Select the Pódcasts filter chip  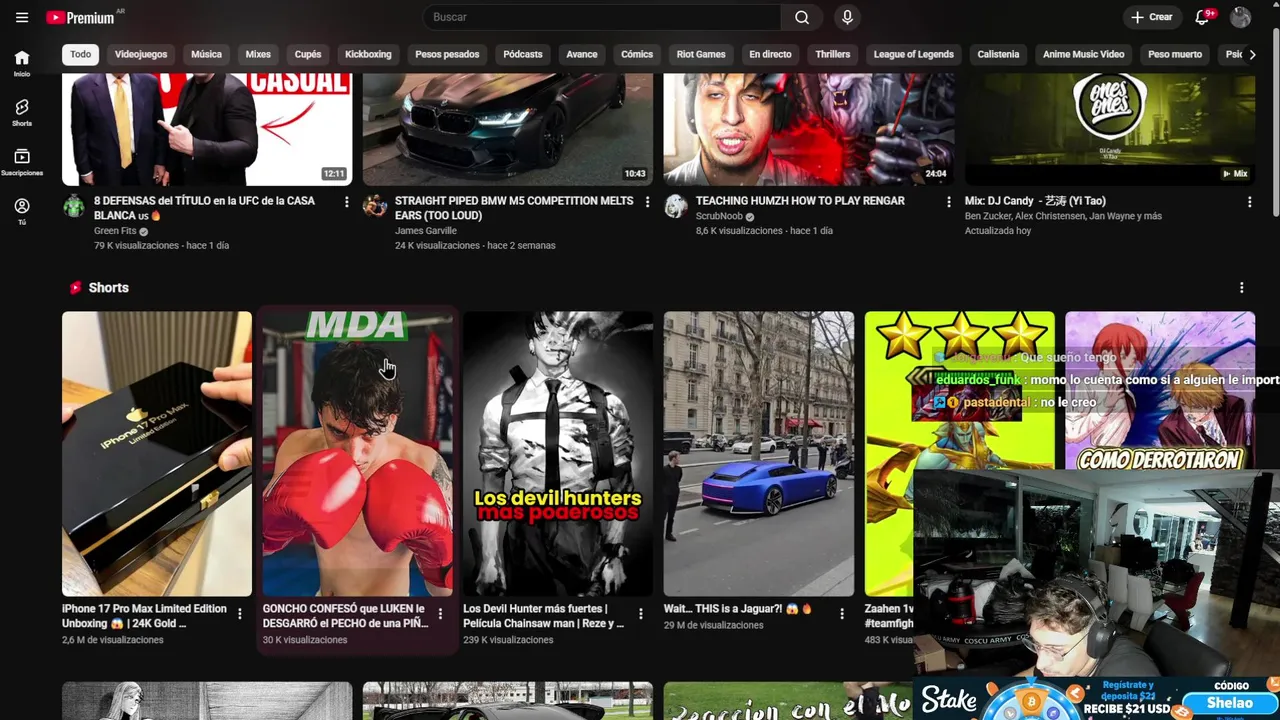(523, 54)
